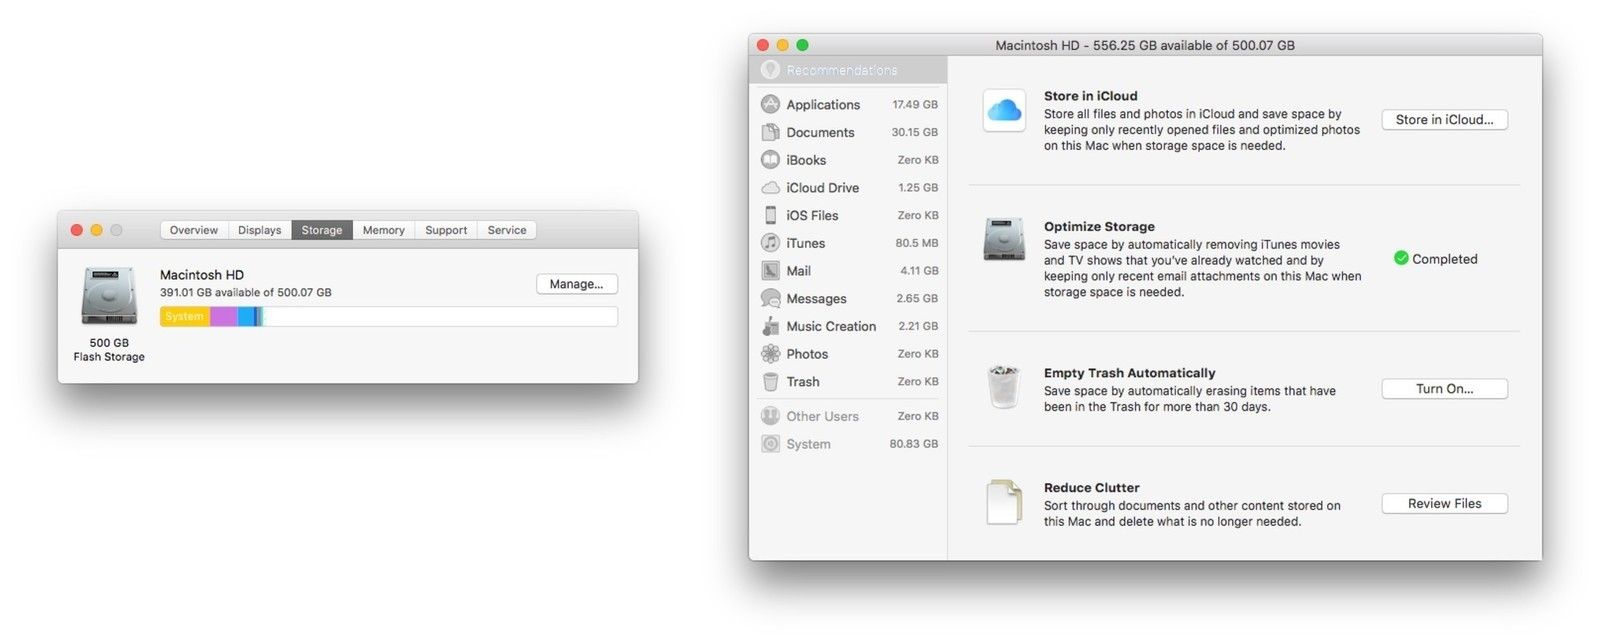Click the Applications icon in sidebar
The height and width of the screenshot is (642, 1600).
(x=770, y=104)
